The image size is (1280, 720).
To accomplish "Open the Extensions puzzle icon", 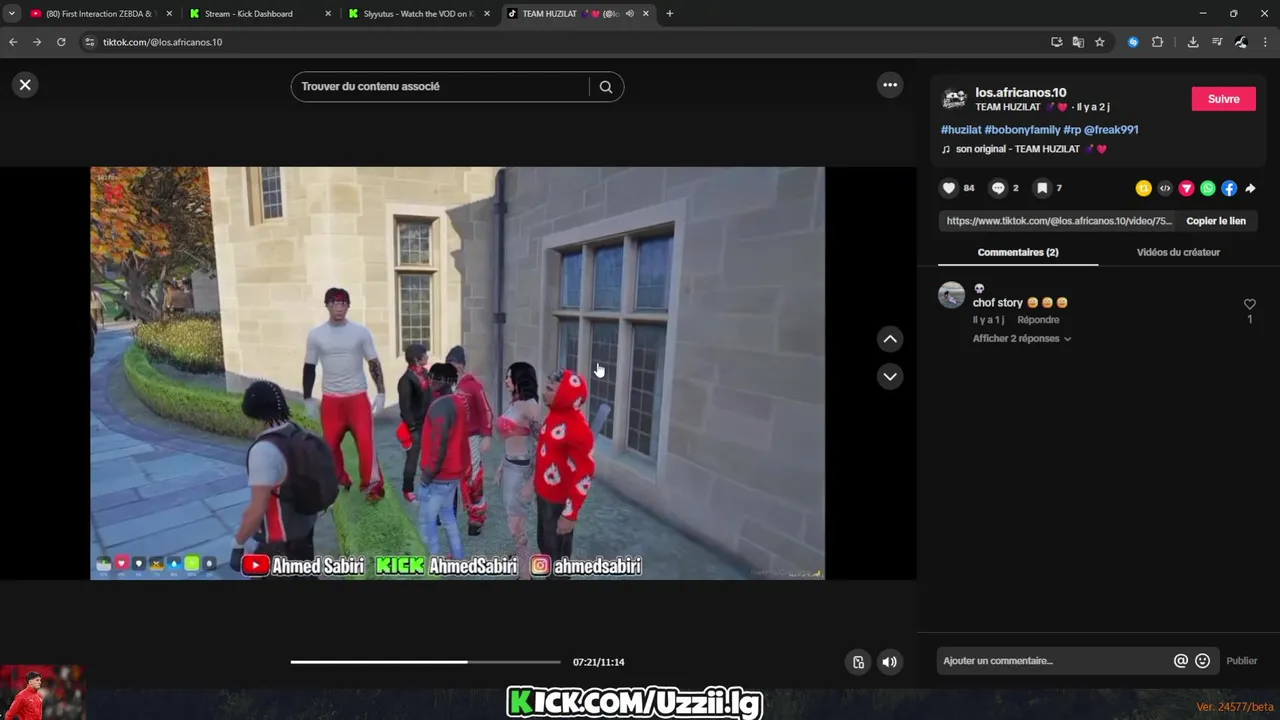I will (1157, 42).
